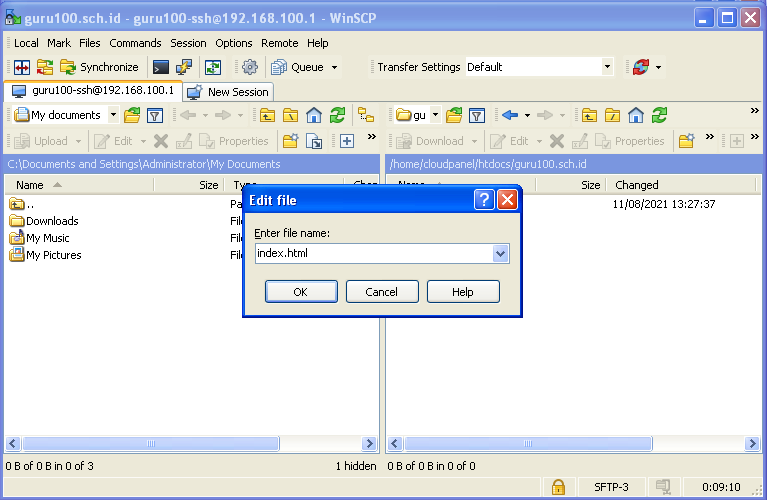
Task: Open remote home directory icon
Action: tap(635, 115)
